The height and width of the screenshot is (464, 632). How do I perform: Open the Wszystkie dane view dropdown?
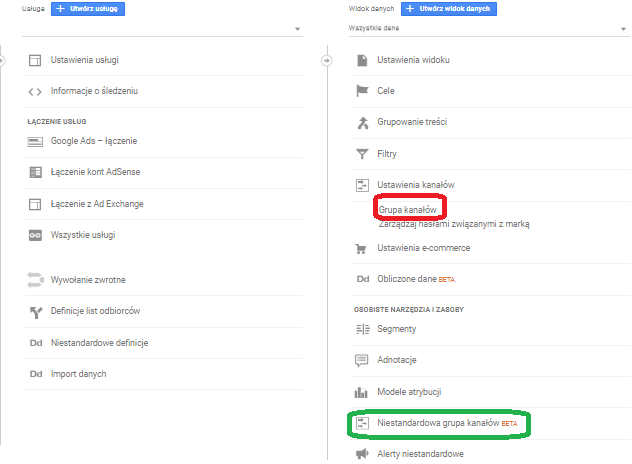click(x=624, y=30)
